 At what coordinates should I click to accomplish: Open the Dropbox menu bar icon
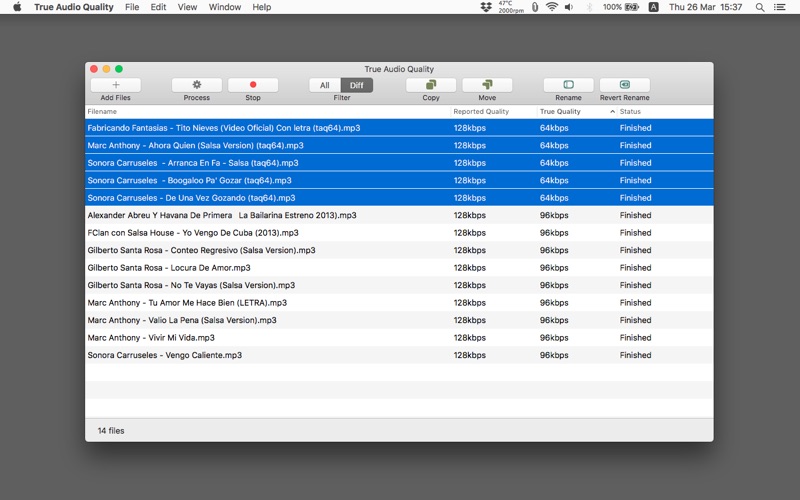(x=486, y=7)
